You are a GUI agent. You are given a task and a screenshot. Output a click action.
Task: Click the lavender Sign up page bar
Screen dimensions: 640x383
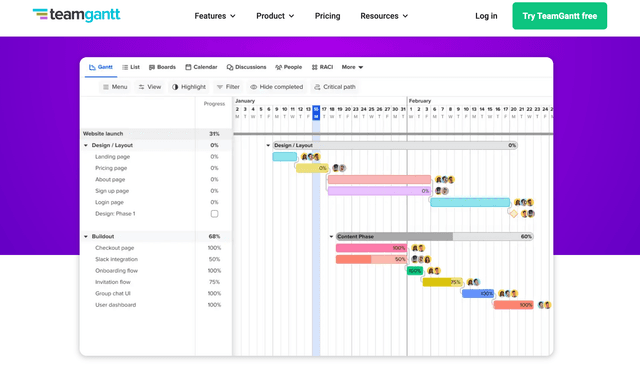click(379, 191)
